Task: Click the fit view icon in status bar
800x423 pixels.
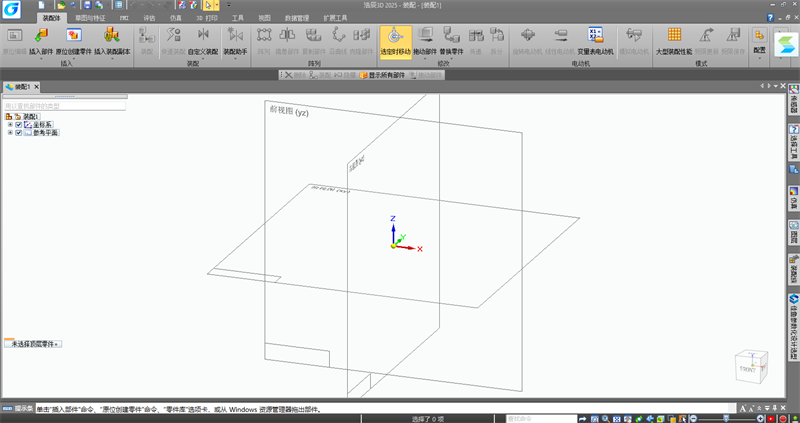Action: (616, 419)
